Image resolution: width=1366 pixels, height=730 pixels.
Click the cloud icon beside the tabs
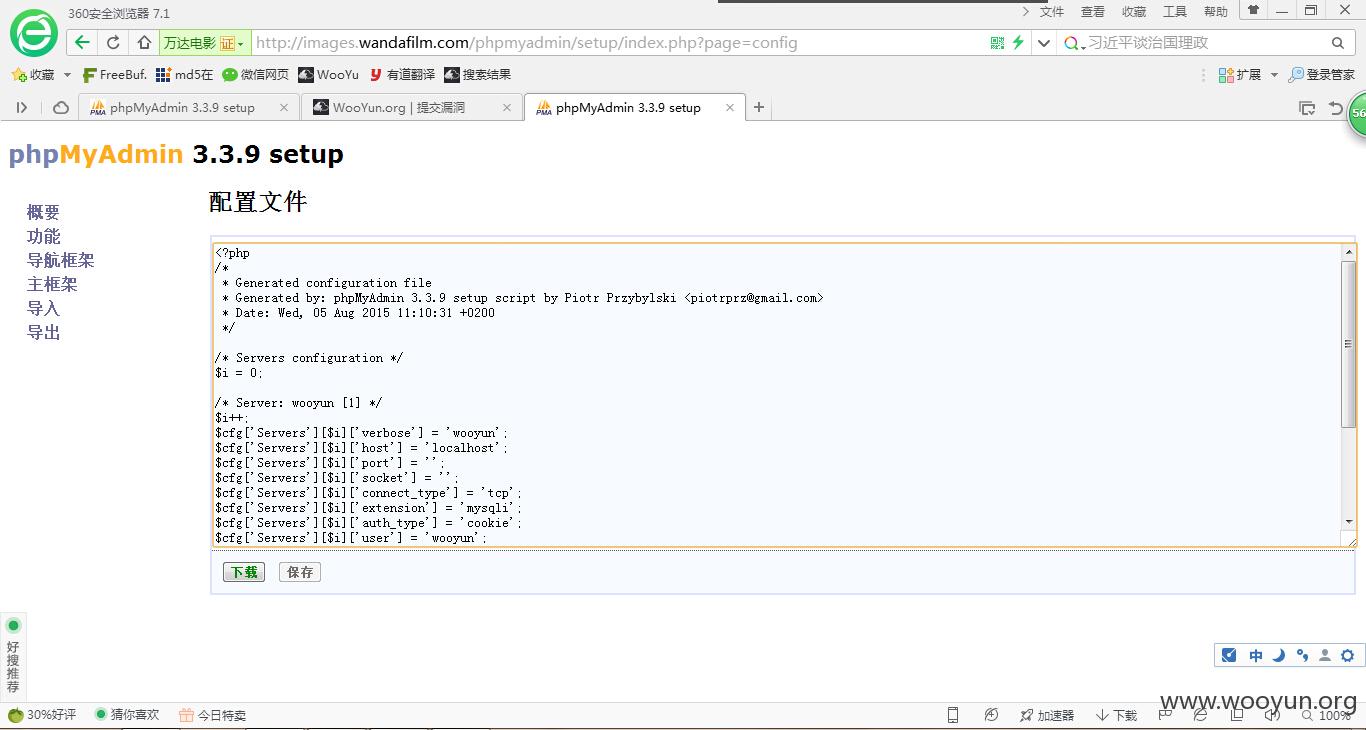[61, 108]
